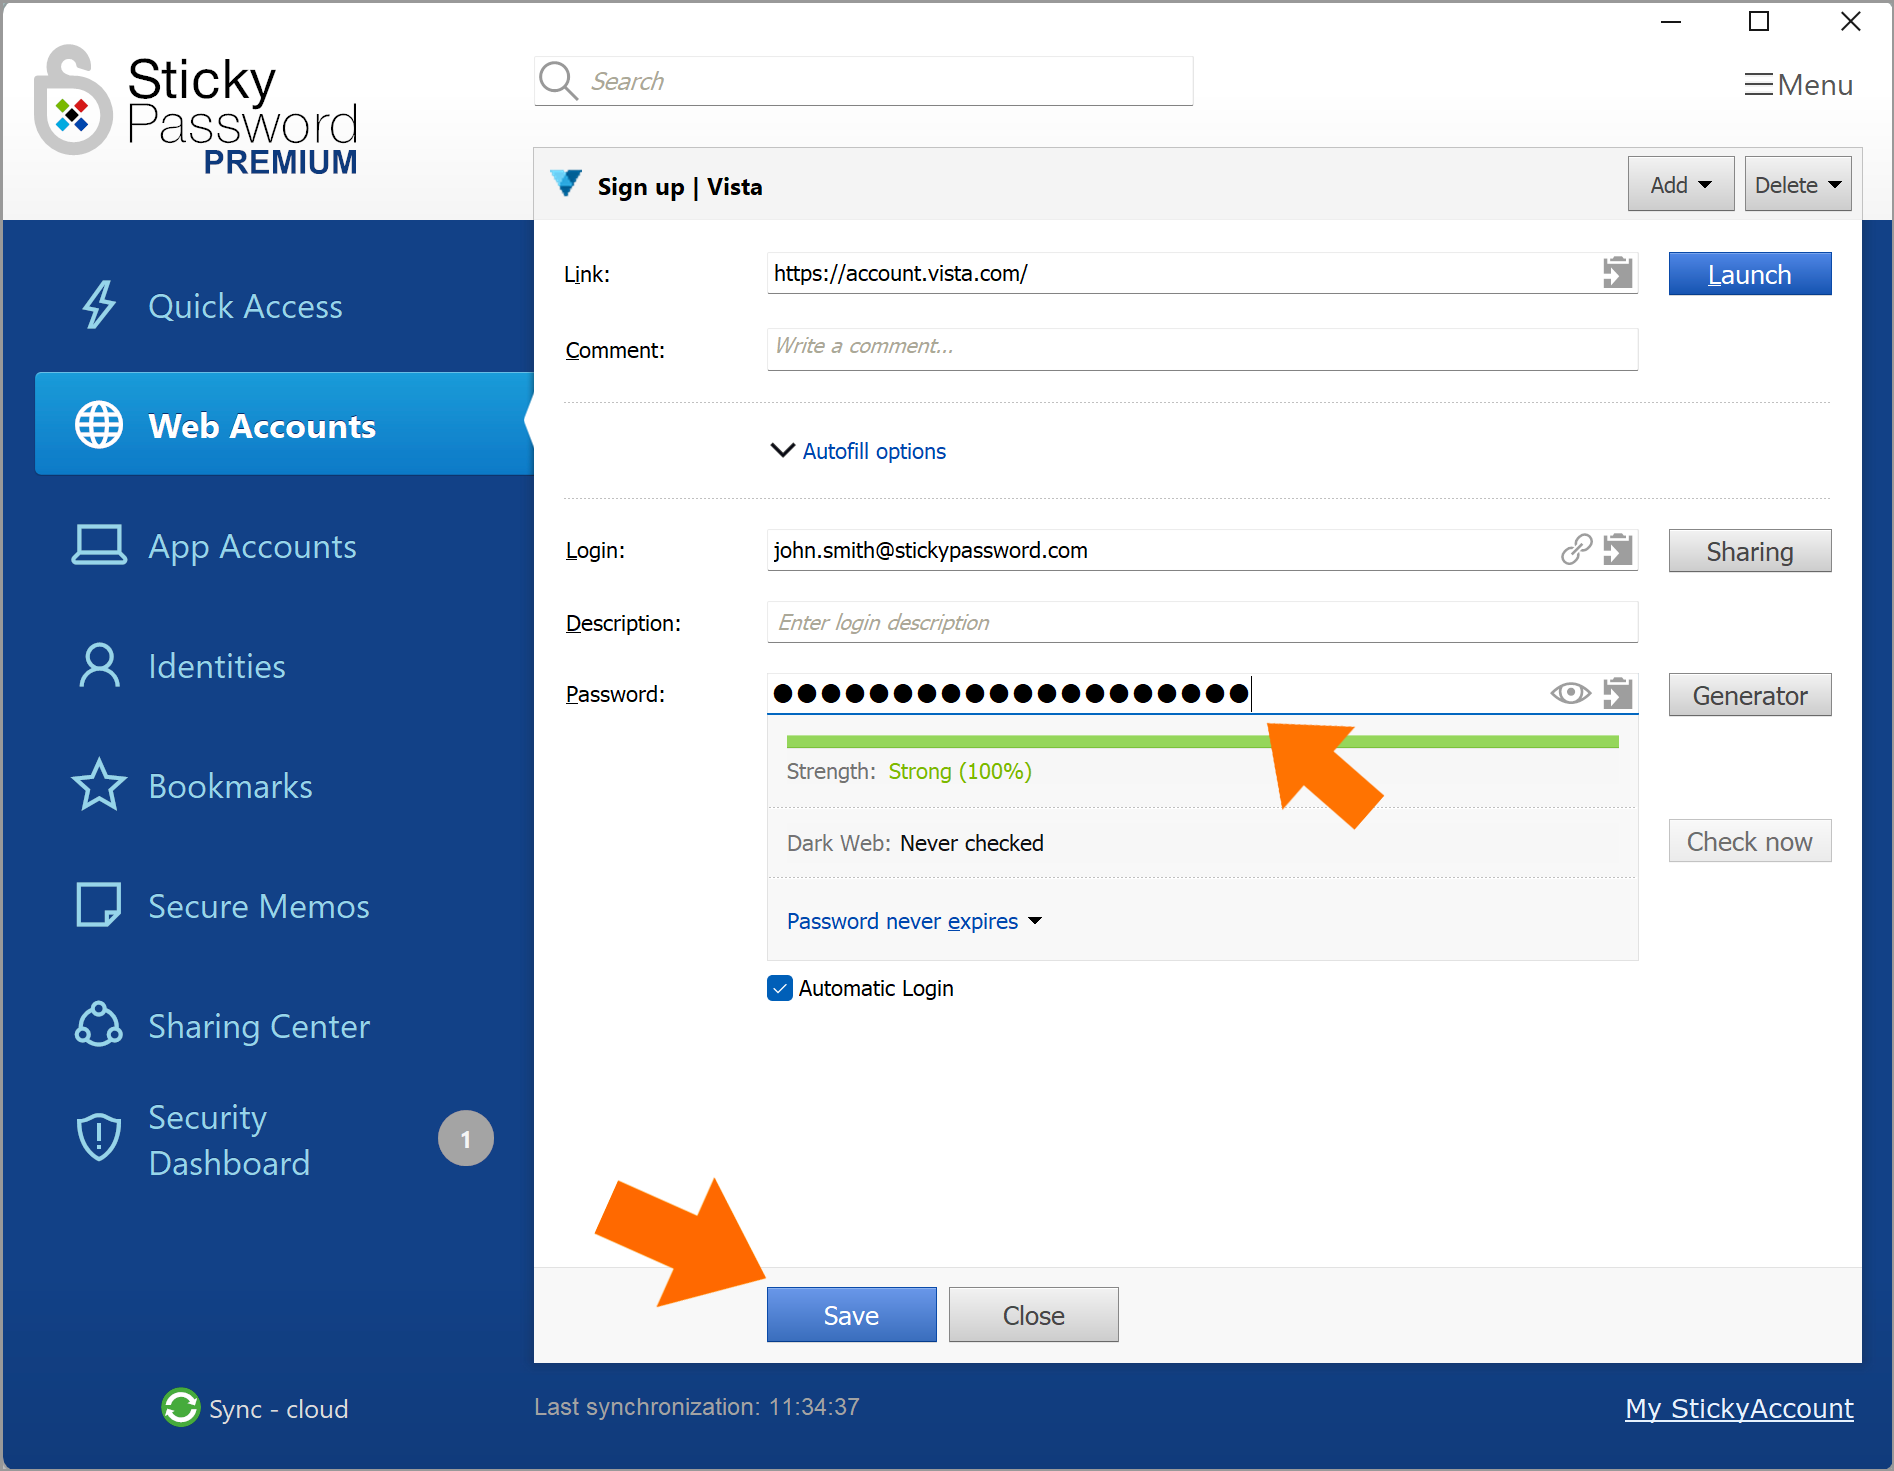Switch to Bookmarks
This screenshot has width=1894, height=1471.
point(230,786)
